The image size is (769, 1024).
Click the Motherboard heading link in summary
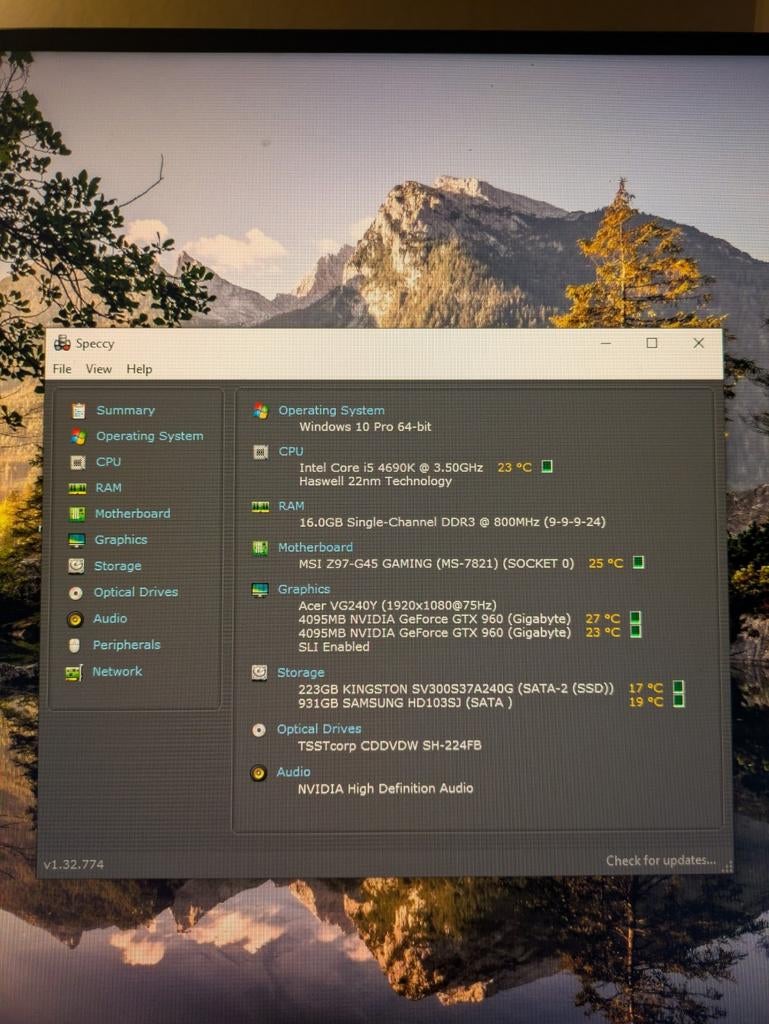(x=315, y=547)
